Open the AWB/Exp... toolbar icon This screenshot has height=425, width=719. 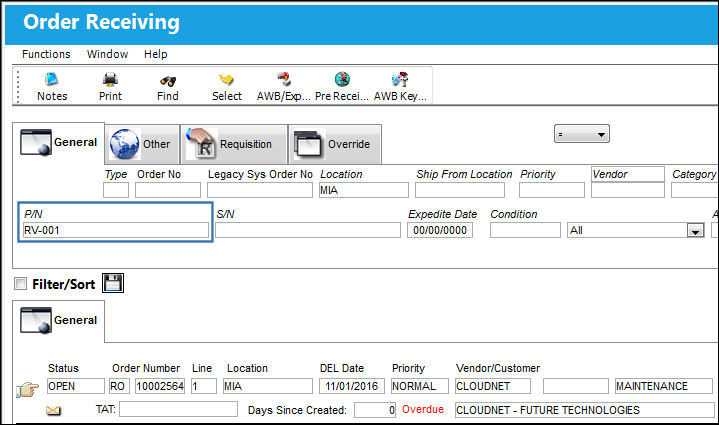[284, 79]
